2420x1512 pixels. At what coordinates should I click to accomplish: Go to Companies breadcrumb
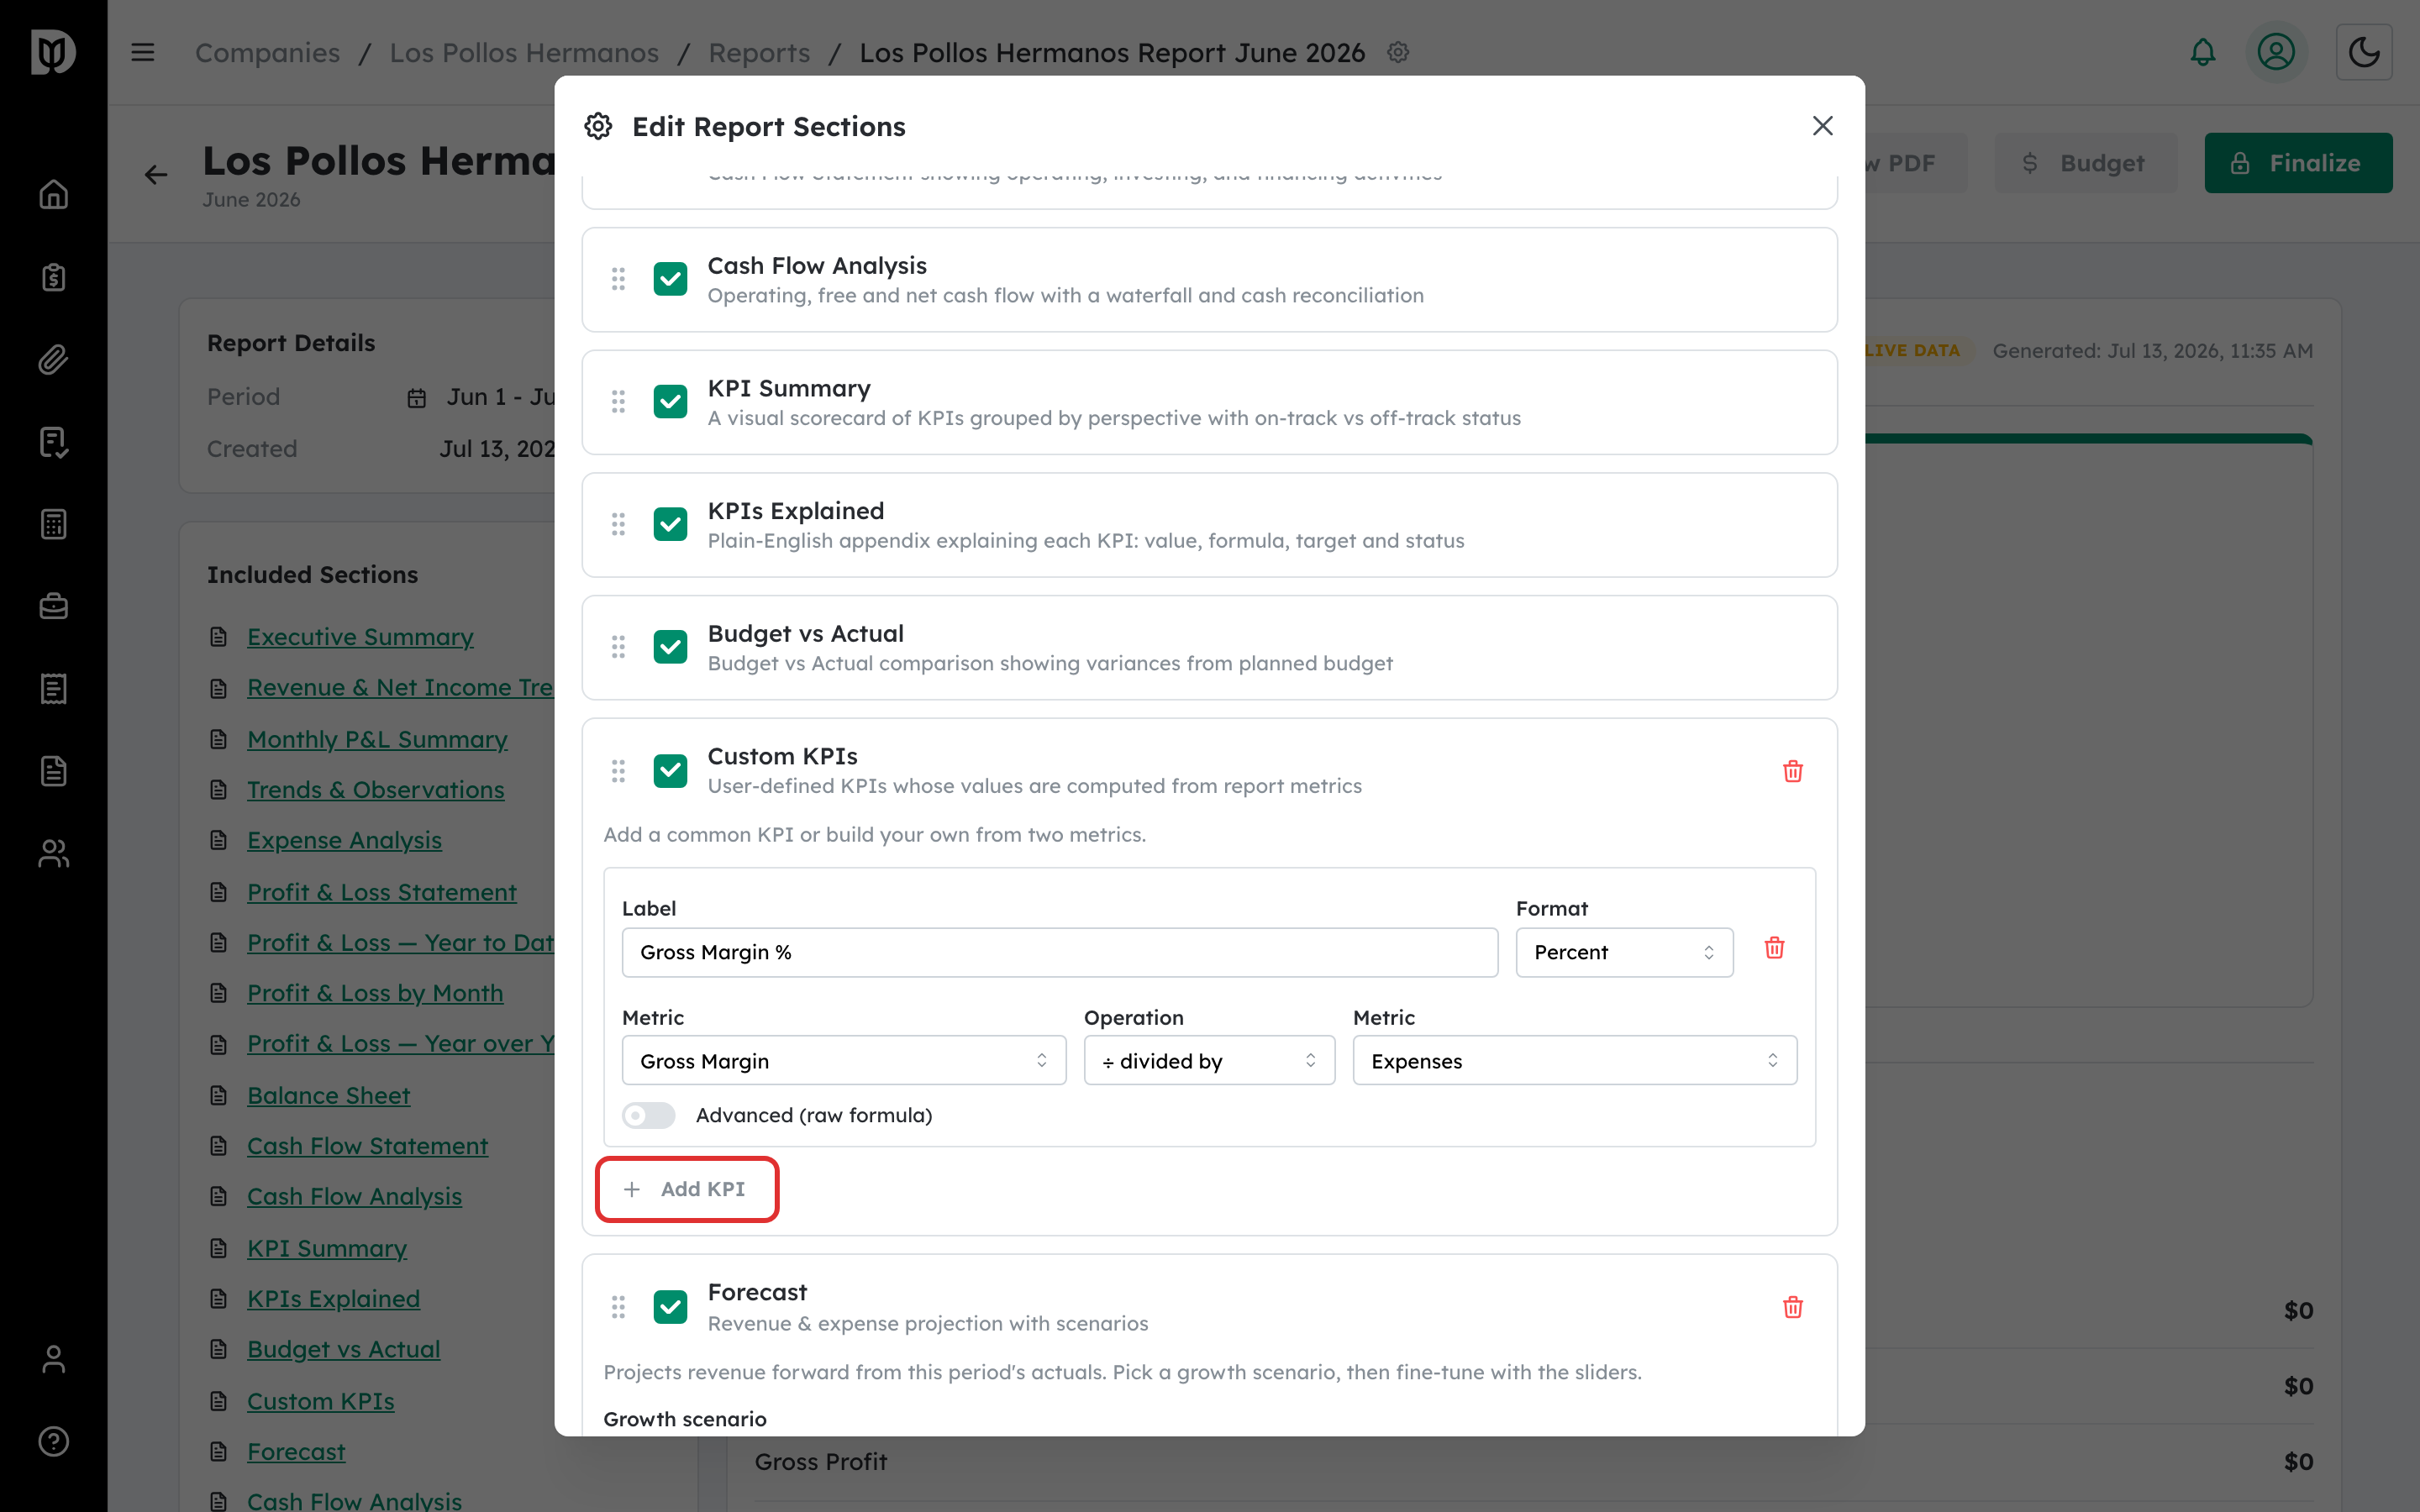(x=267, y=52)
